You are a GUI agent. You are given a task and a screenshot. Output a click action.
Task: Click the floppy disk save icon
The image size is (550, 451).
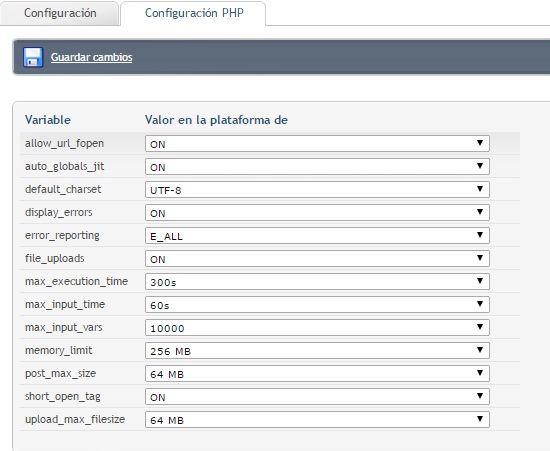click(x=33, y=57)
